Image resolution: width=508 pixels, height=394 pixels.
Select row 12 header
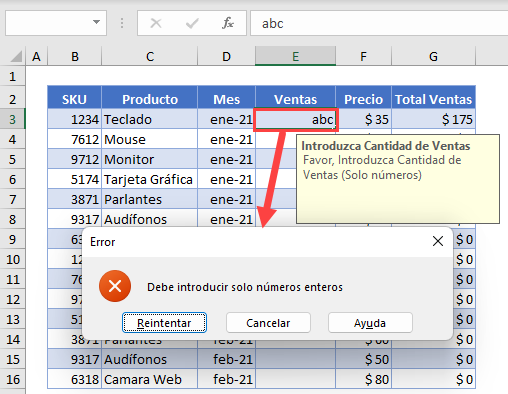tap(13, 299)
